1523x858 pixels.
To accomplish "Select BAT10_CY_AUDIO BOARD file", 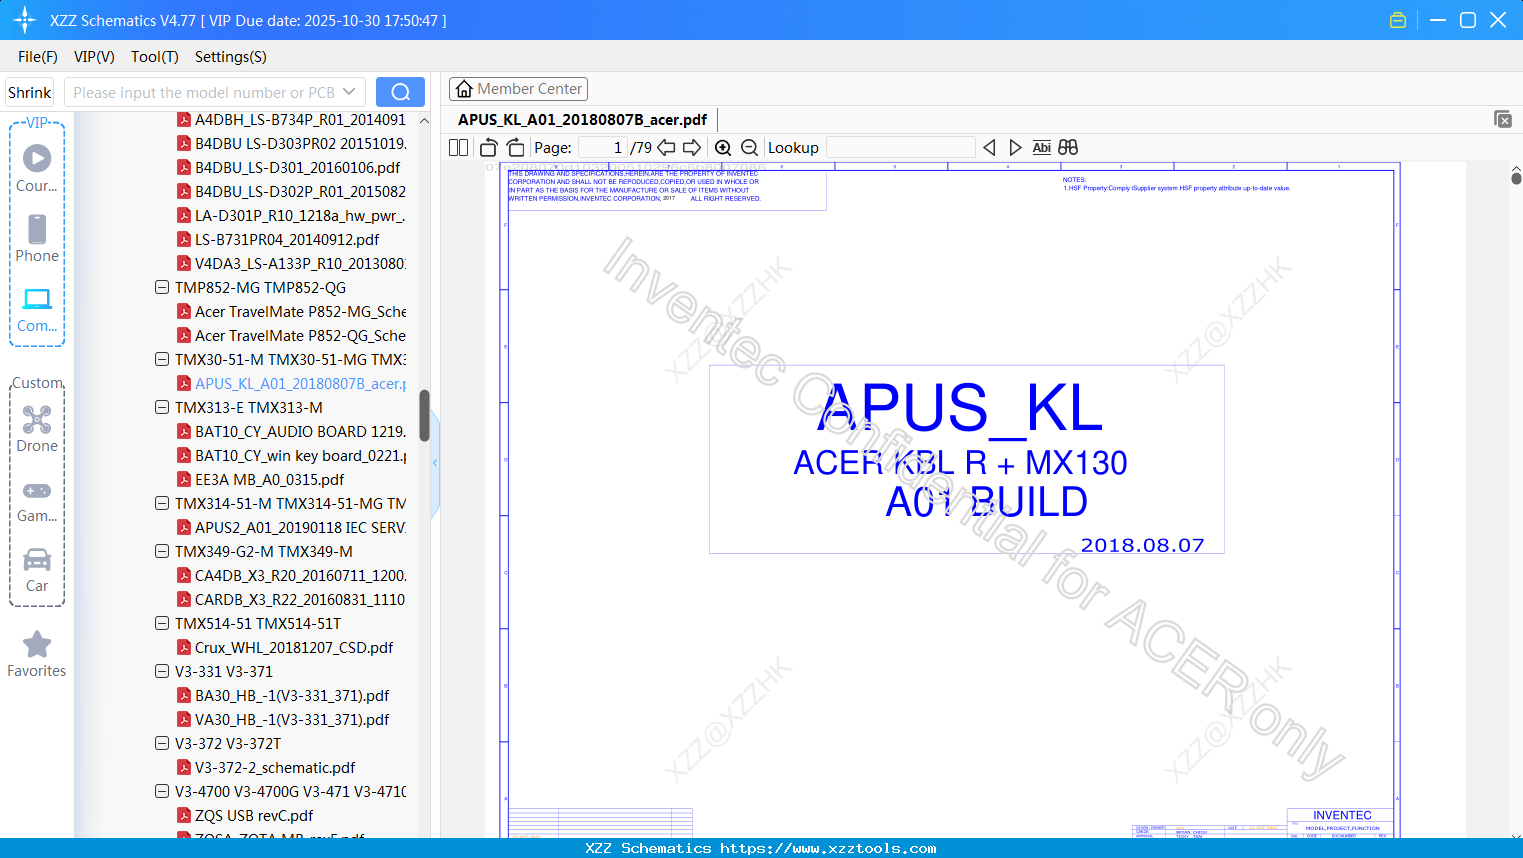I will [x=291, y=432].
